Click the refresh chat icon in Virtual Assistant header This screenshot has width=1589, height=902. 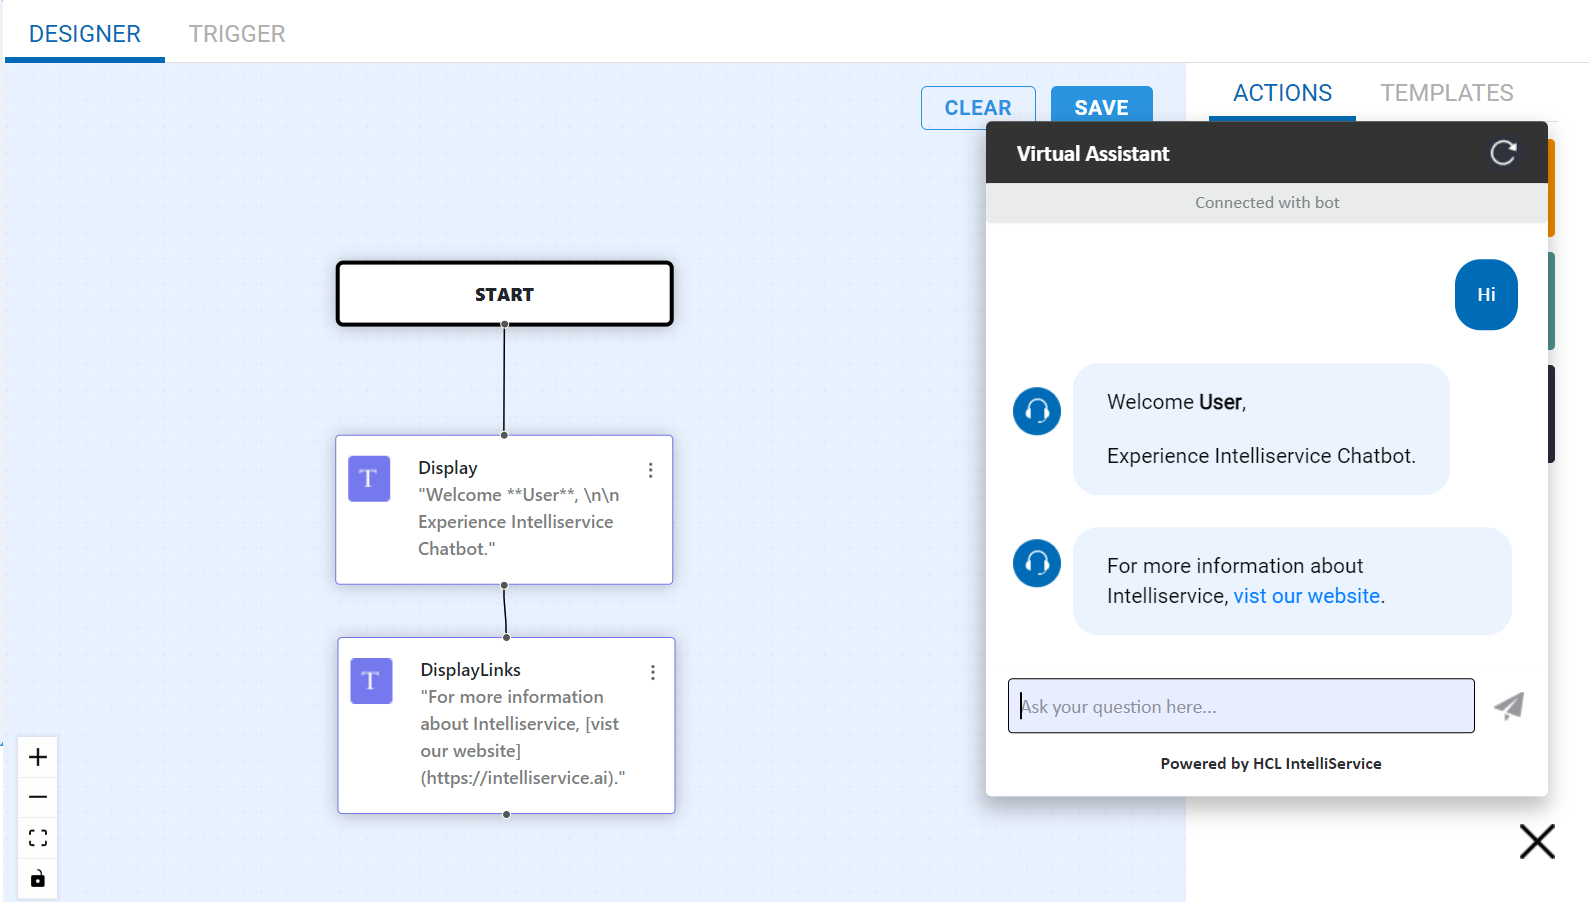(x=1503, y=153)
